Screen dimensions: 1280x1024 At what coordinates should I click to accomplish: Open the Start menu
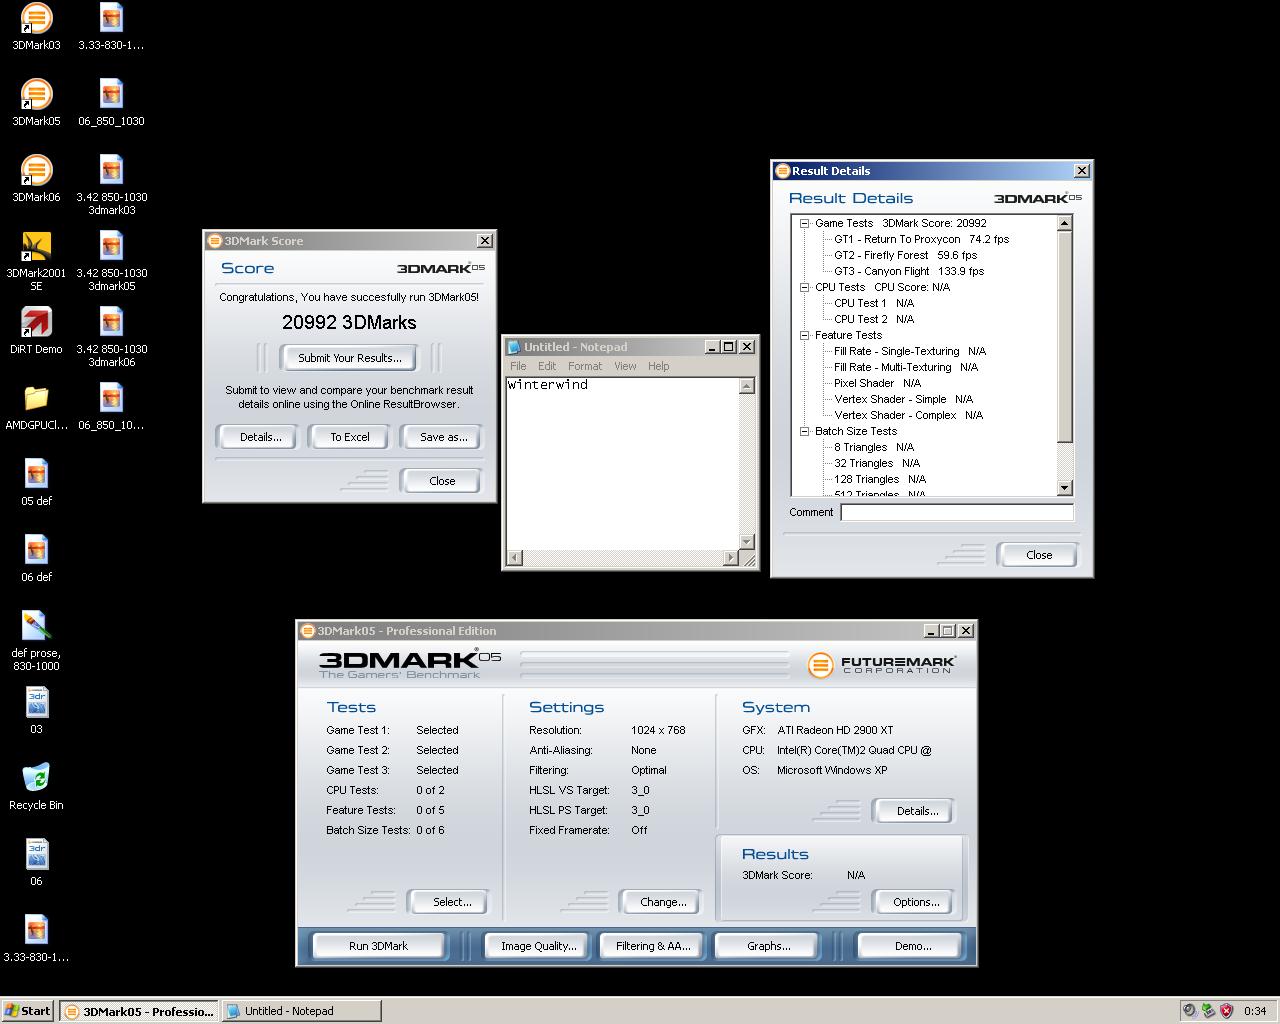tap(28, 1011)
